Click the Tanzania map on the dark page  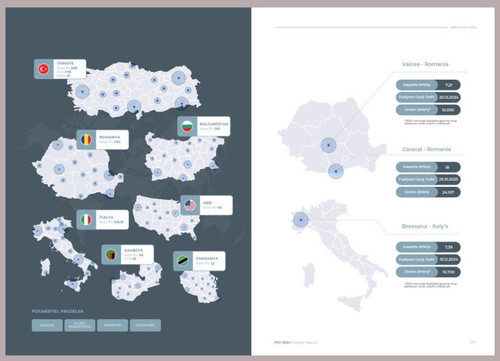point(200,287)
